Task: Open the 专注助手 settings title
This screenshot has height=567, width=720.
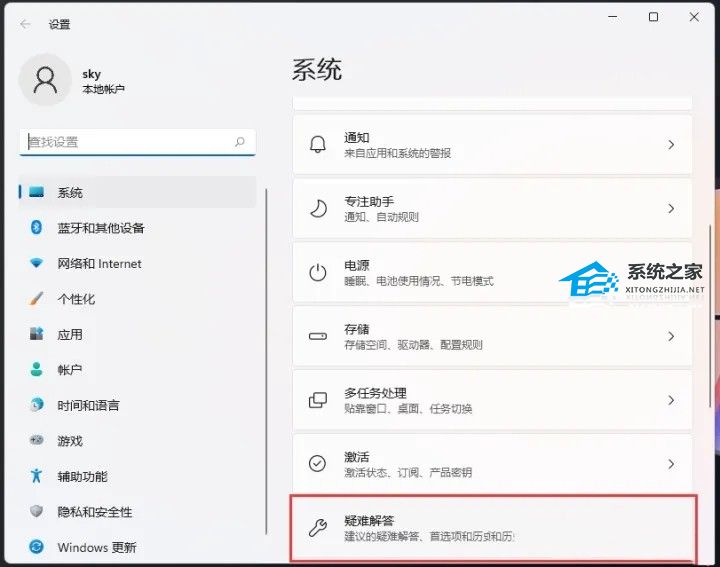Action: 369,201
